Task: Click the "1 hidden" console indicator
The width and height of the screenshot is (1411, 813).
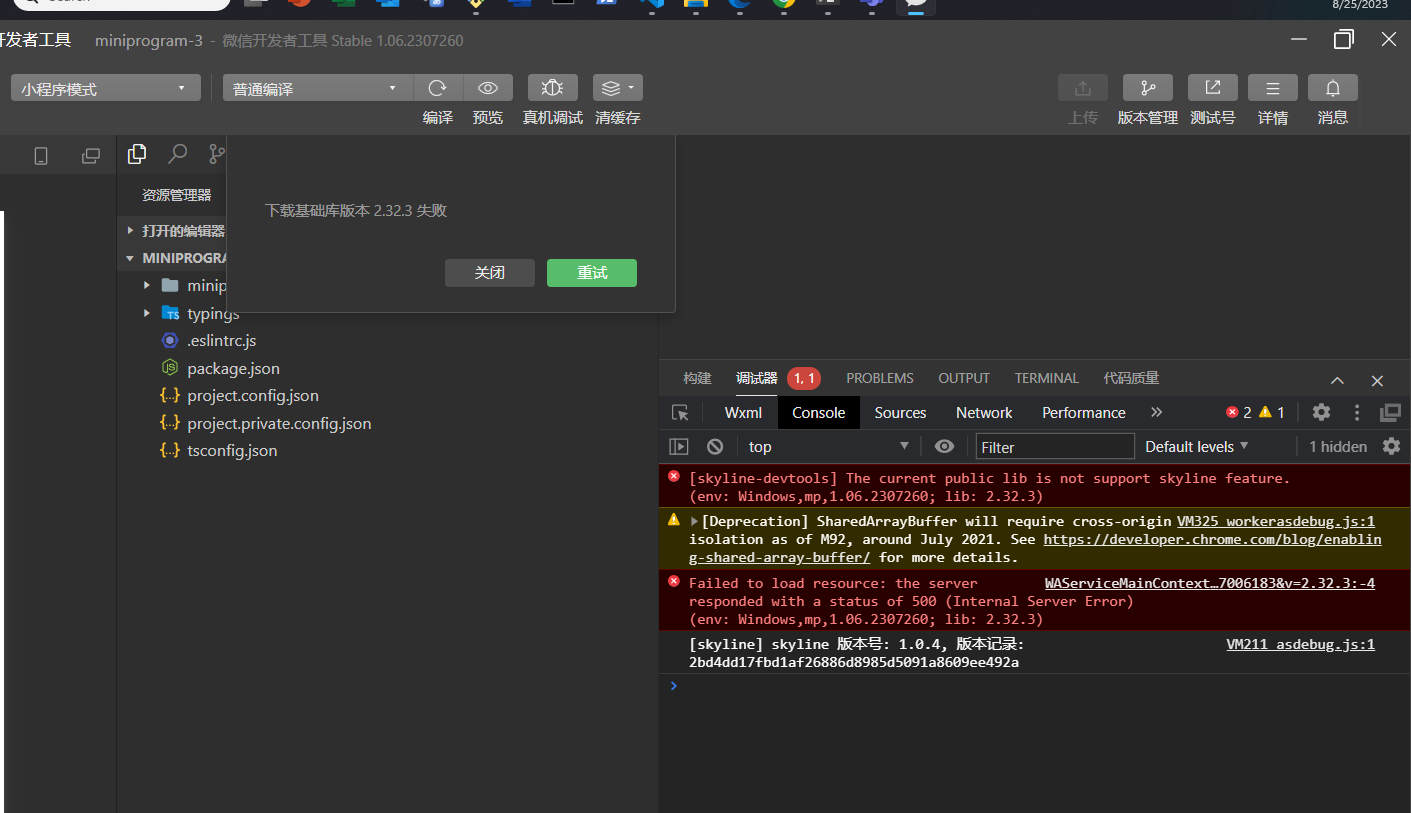Action: click(x=1338, y=447)
